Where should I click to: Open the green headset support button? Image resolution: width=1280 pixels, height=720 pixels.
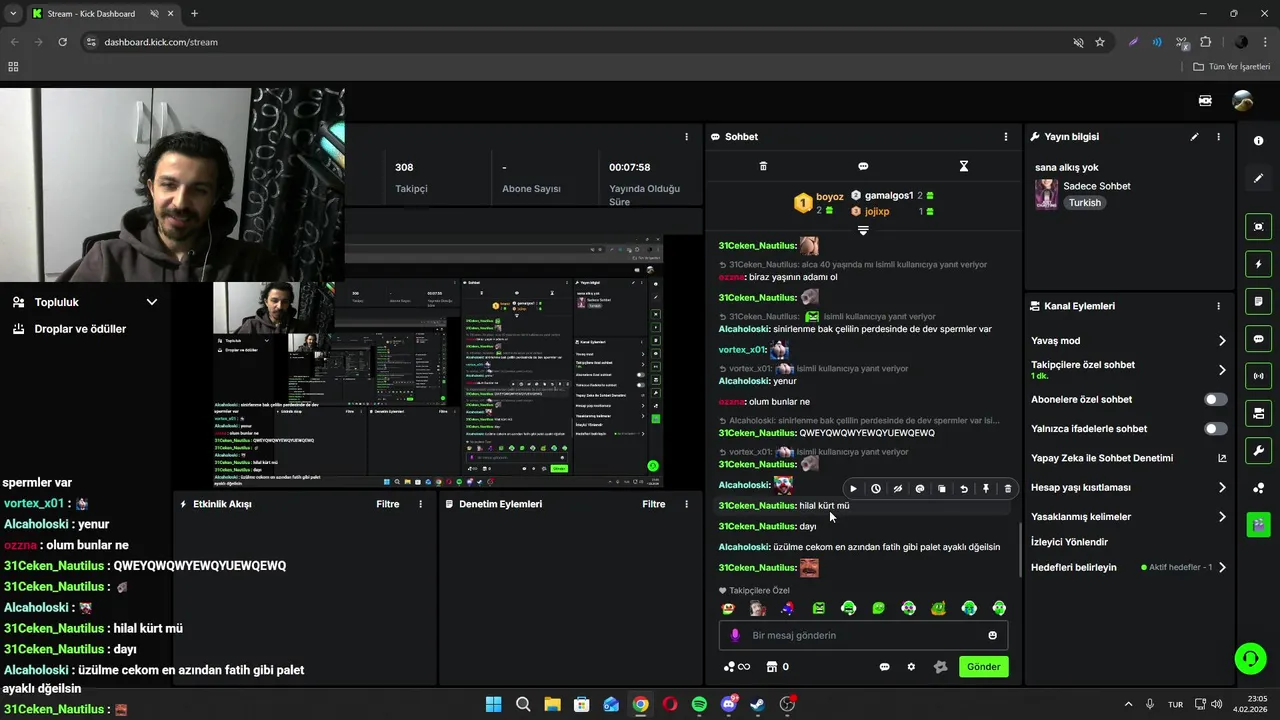coord(1250,658)
